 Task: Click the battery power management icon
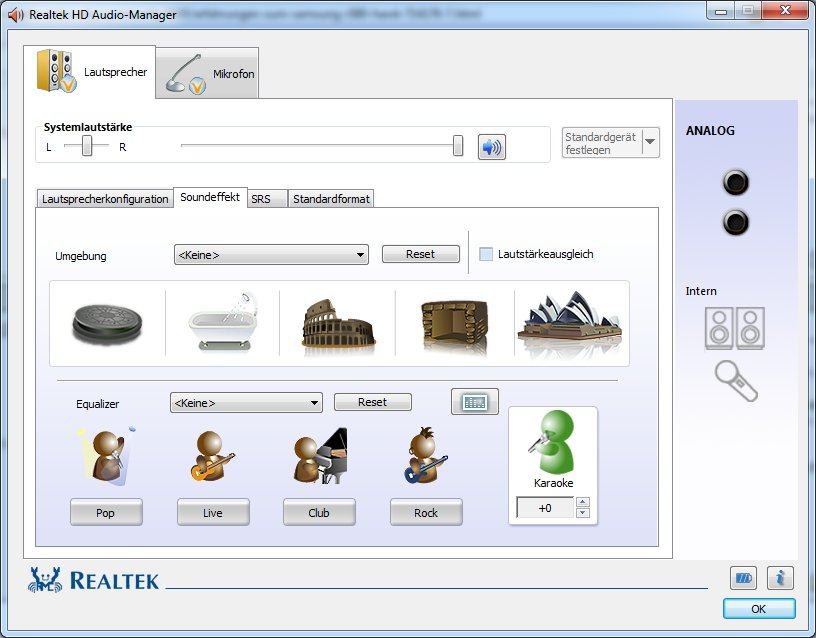(x=744, y=578)
